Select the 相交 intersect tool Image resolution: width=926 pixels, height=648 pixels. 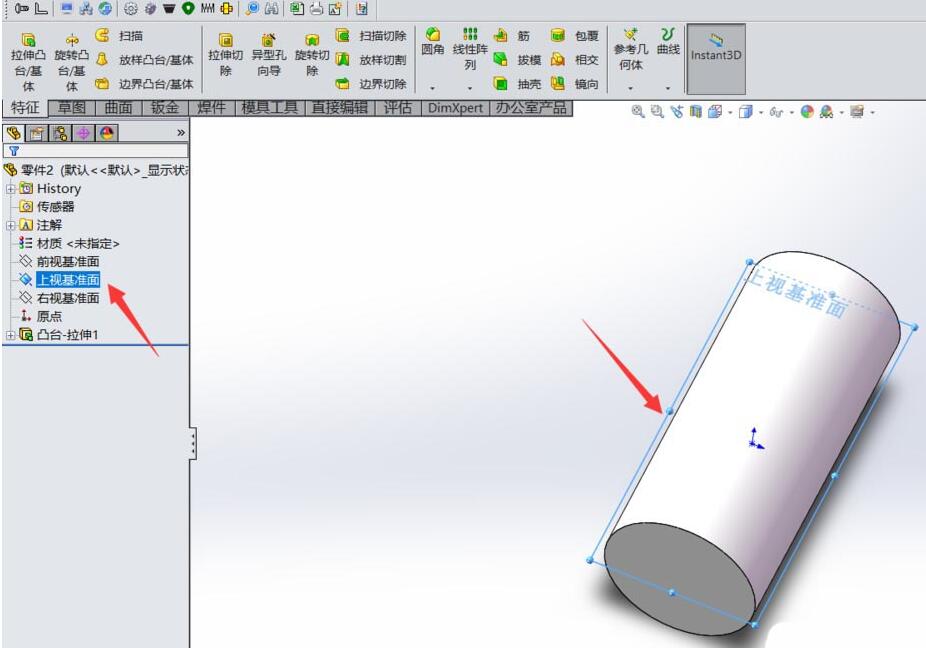[575, 60]
